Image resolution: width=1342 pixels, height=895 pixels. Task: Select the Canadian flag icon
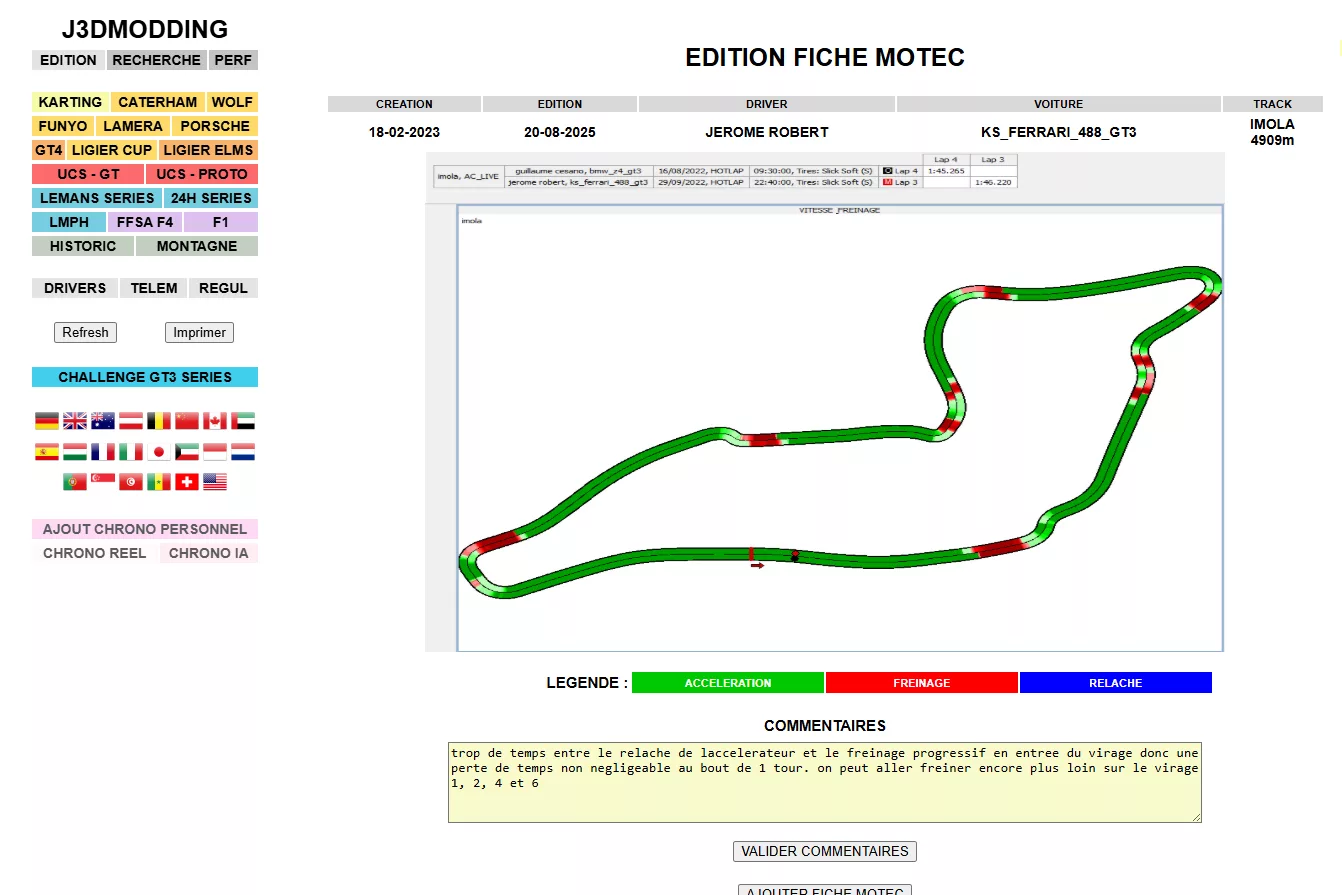(215, 421)
